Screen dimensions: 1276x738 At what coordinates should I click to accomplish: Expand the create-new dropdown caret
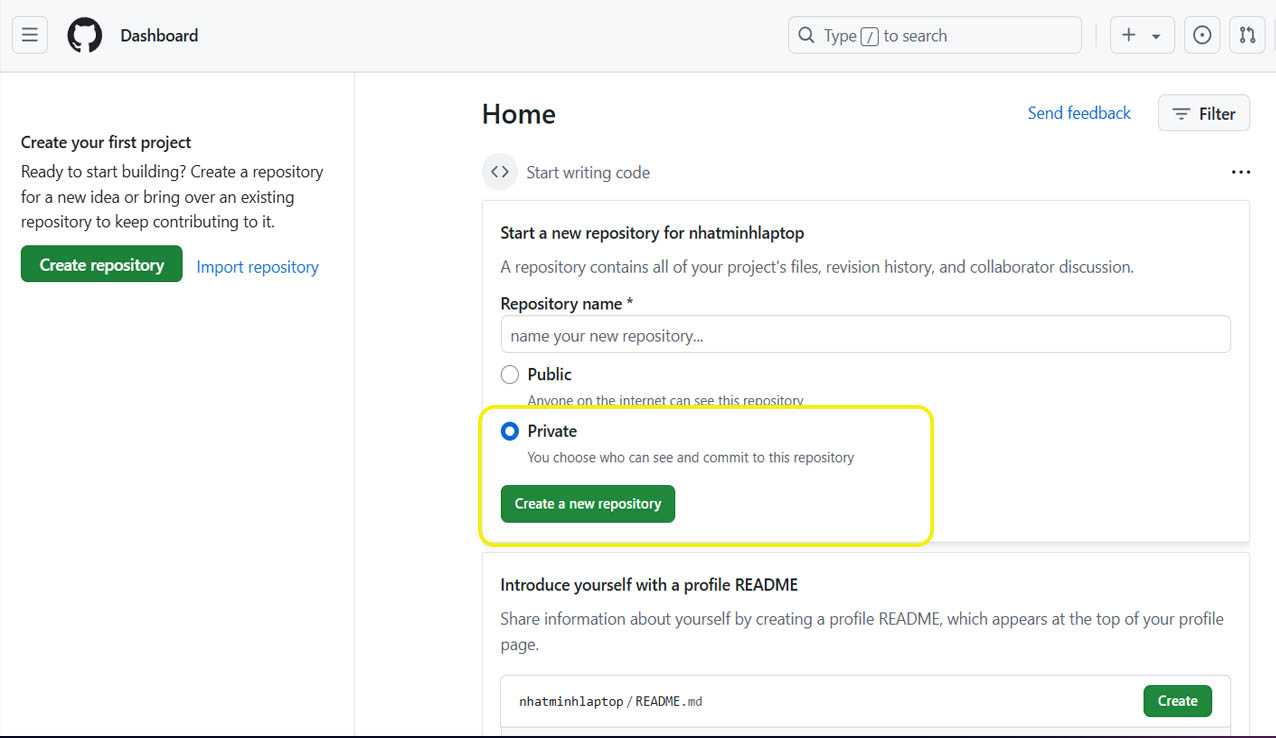[x=1156, y=36]
